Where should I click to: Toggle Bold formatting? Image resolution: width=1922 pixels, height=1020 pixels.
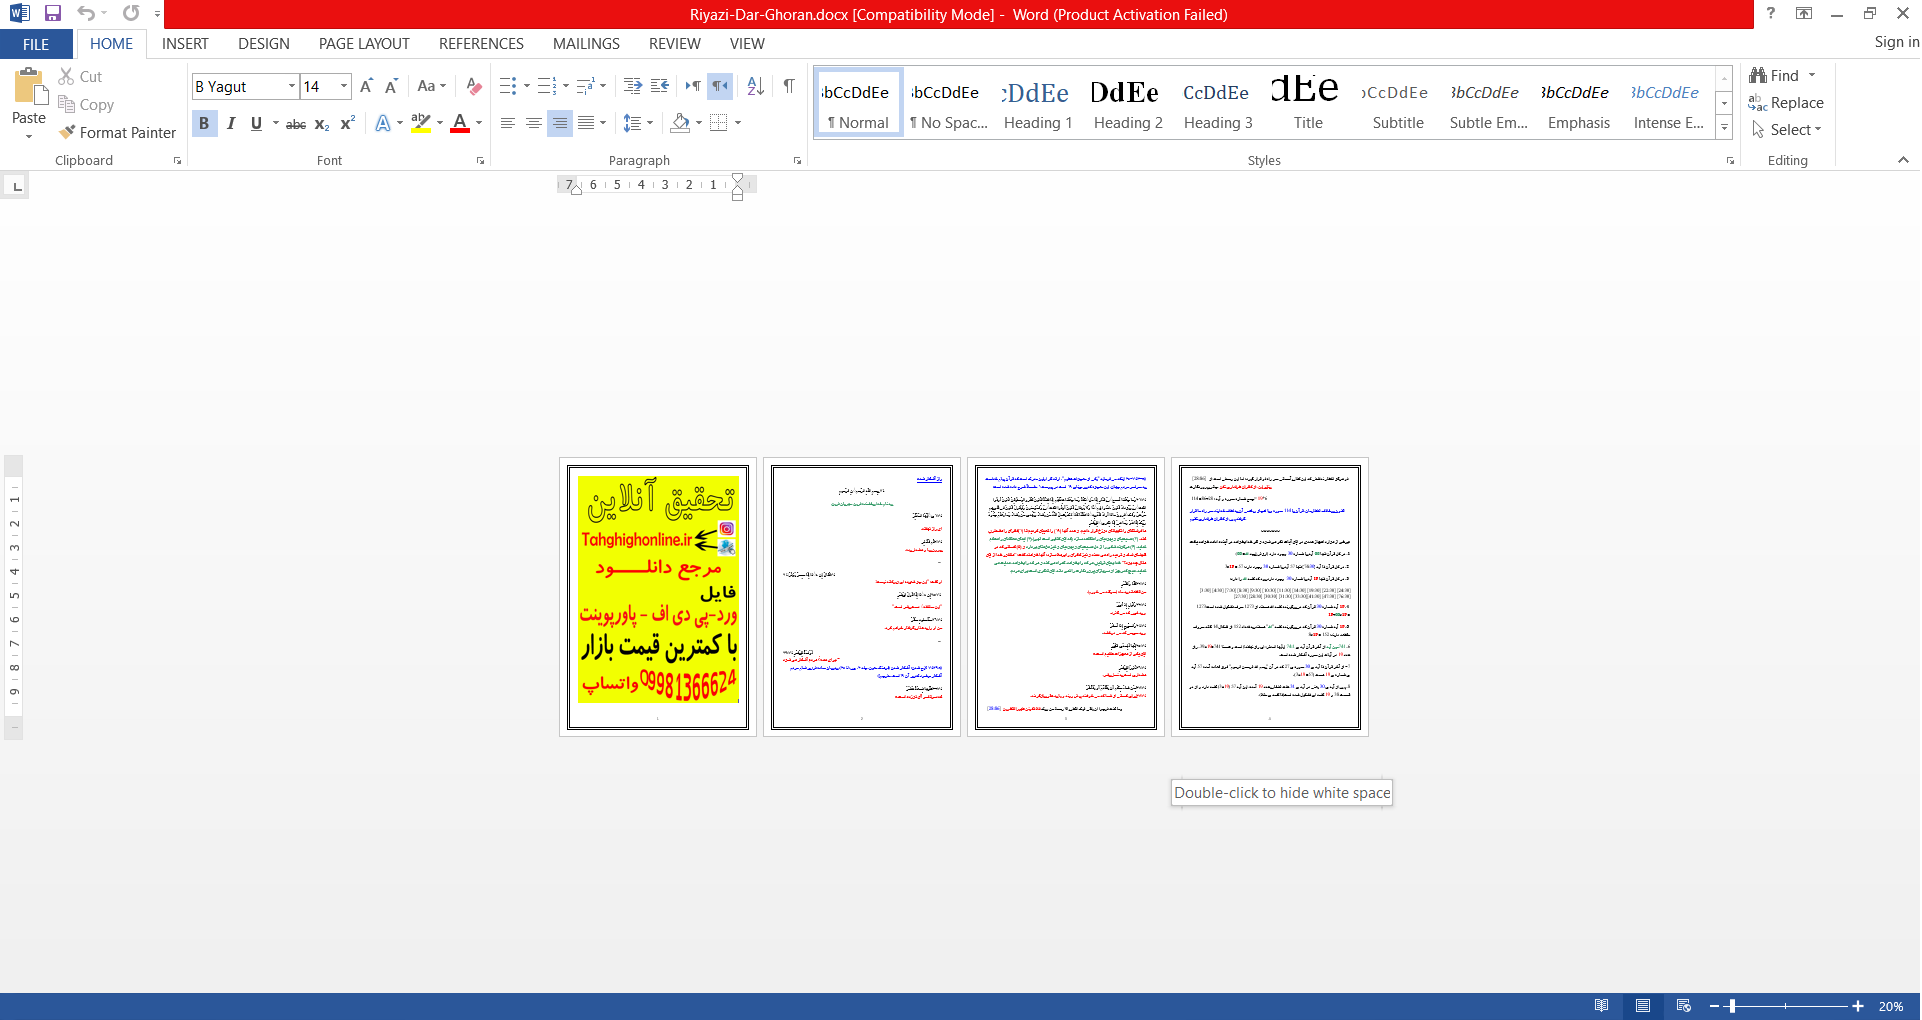click(204, 123)
